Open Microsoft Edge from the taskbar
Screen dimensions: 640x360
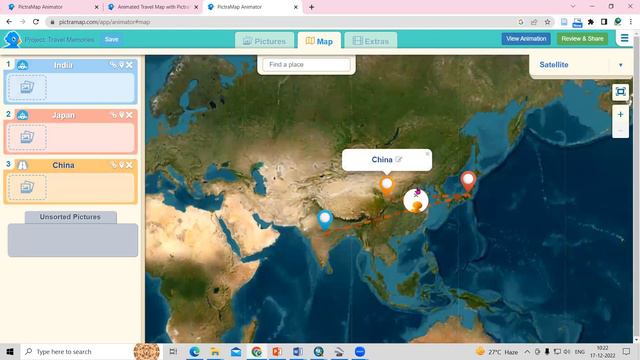(x=195, y=351)
